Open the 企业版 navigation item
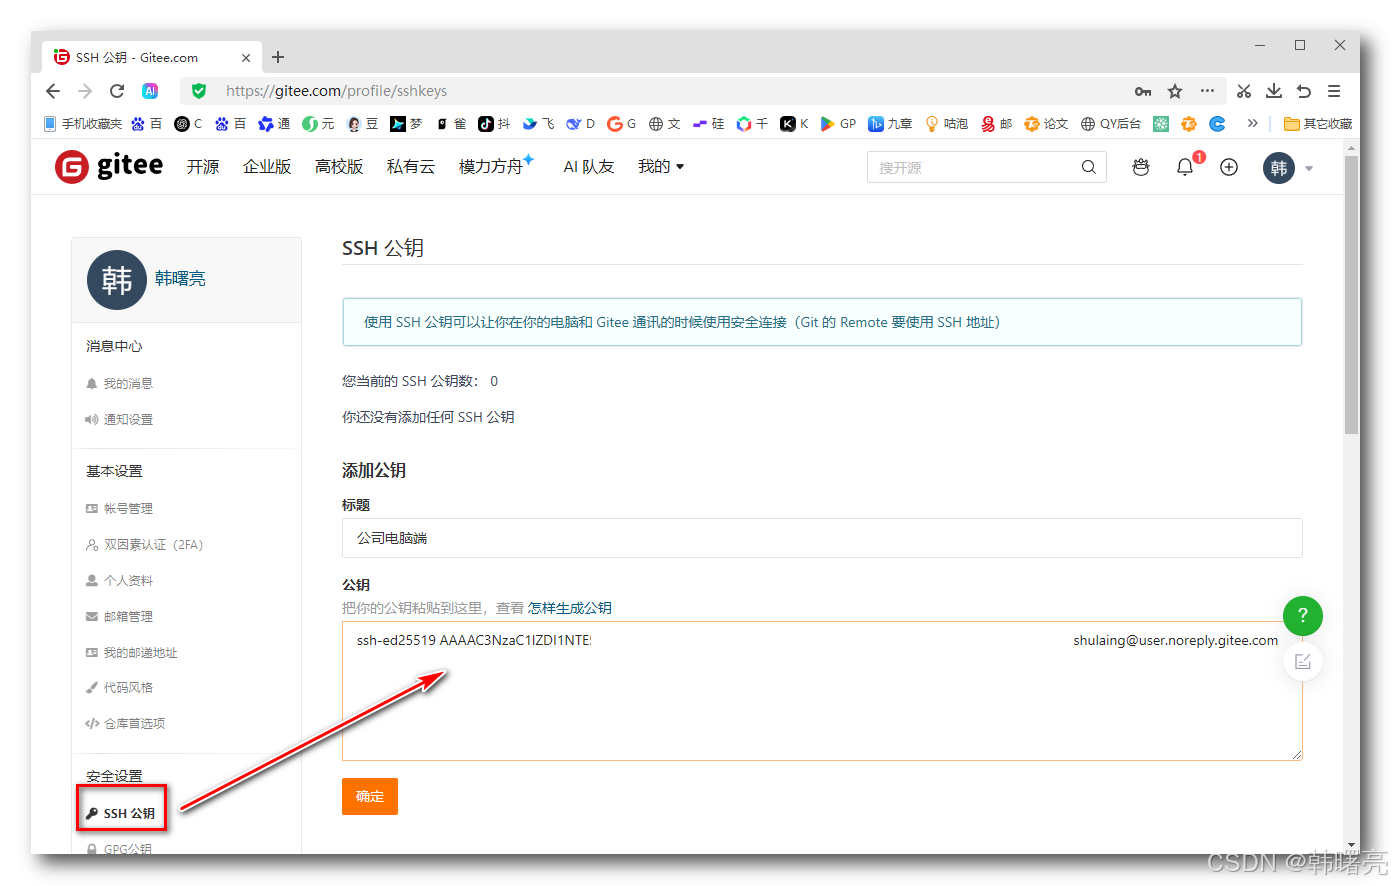1392x886 pixels. coord(267,167)
